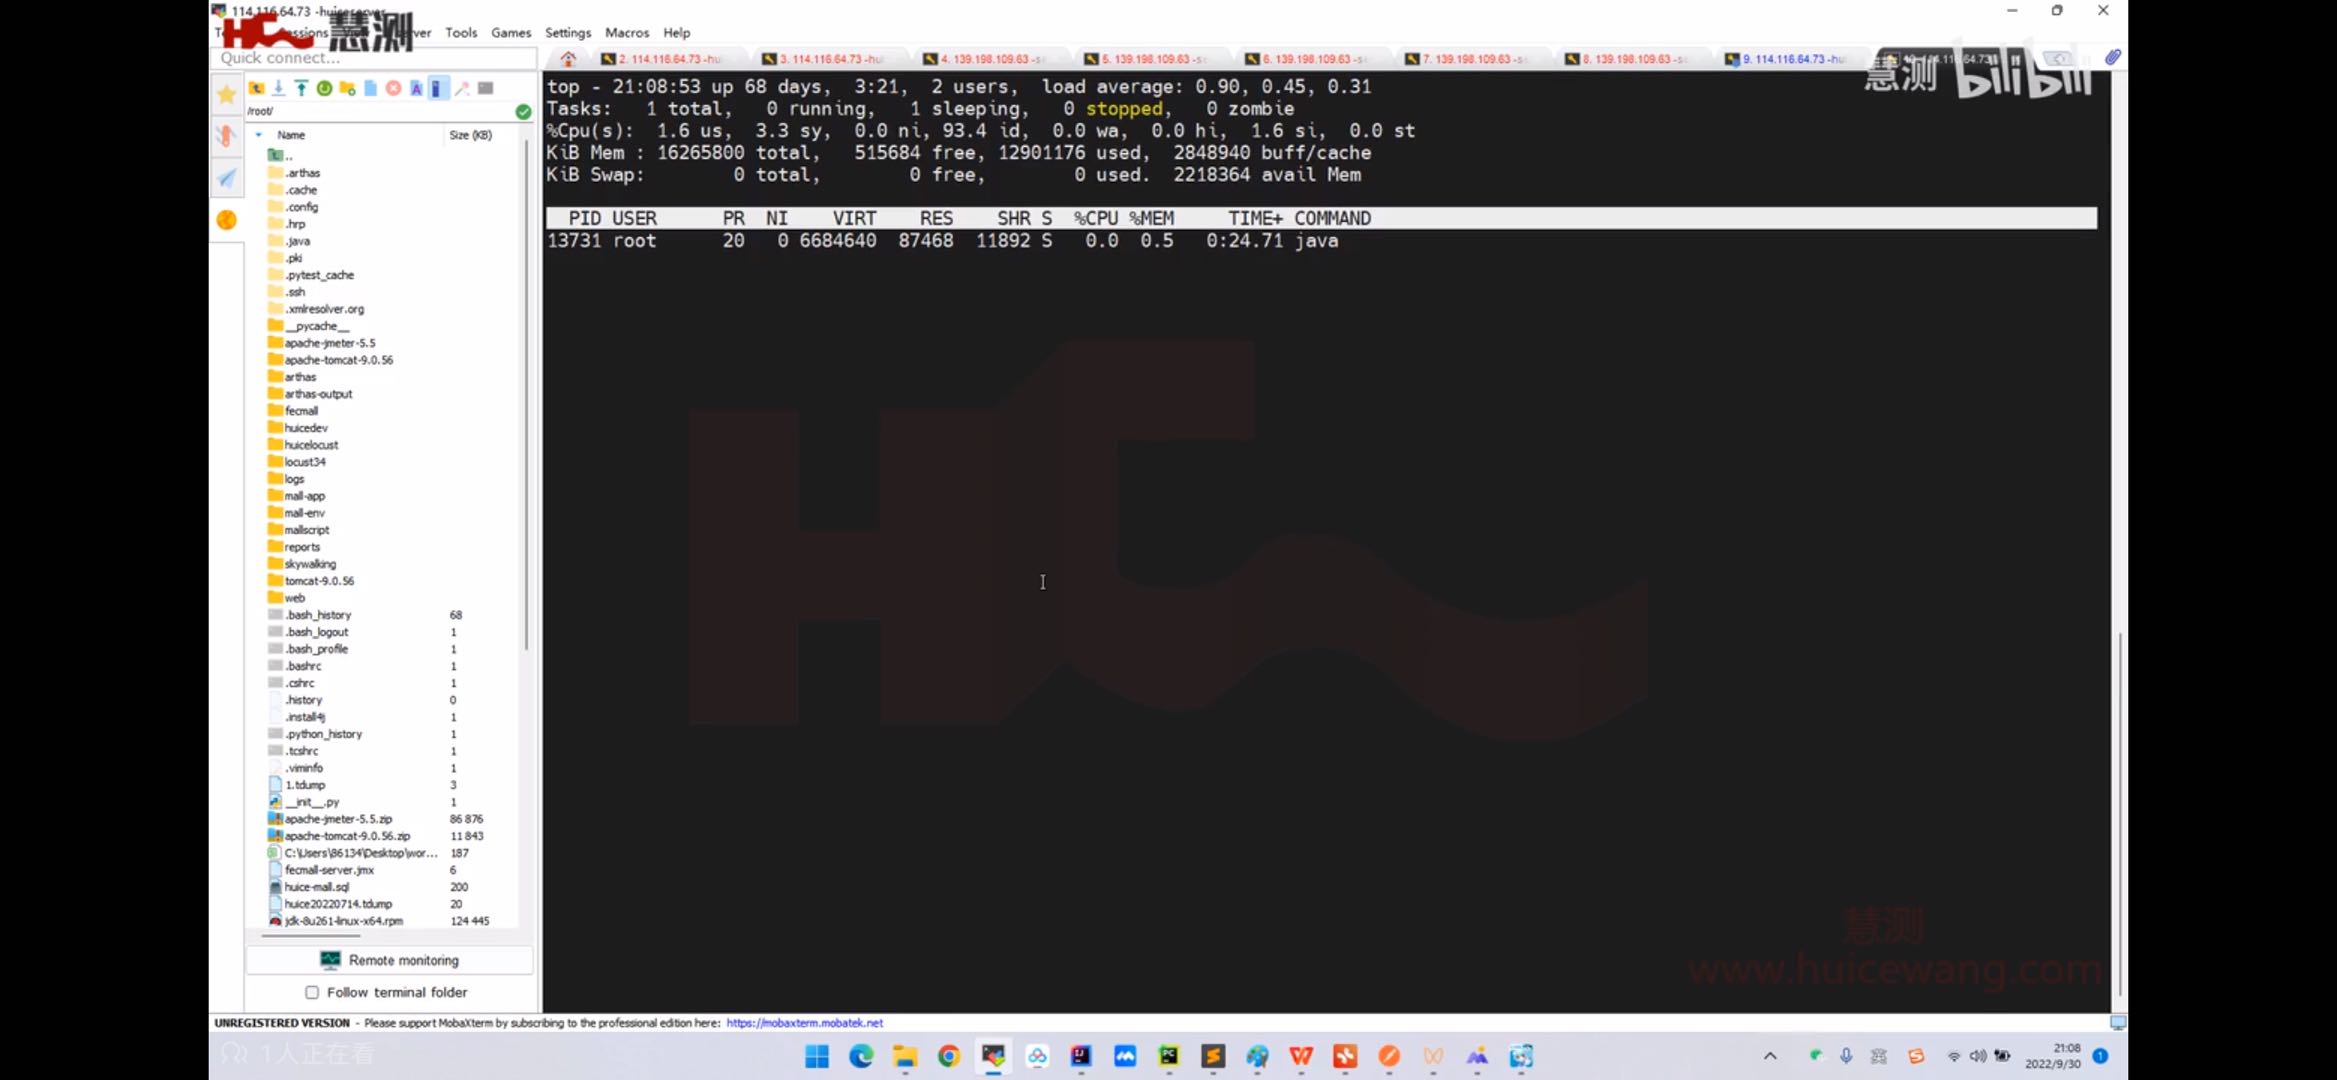Click the Remote monitoring button
The image size is (2337, 1080).
point(390,960)
